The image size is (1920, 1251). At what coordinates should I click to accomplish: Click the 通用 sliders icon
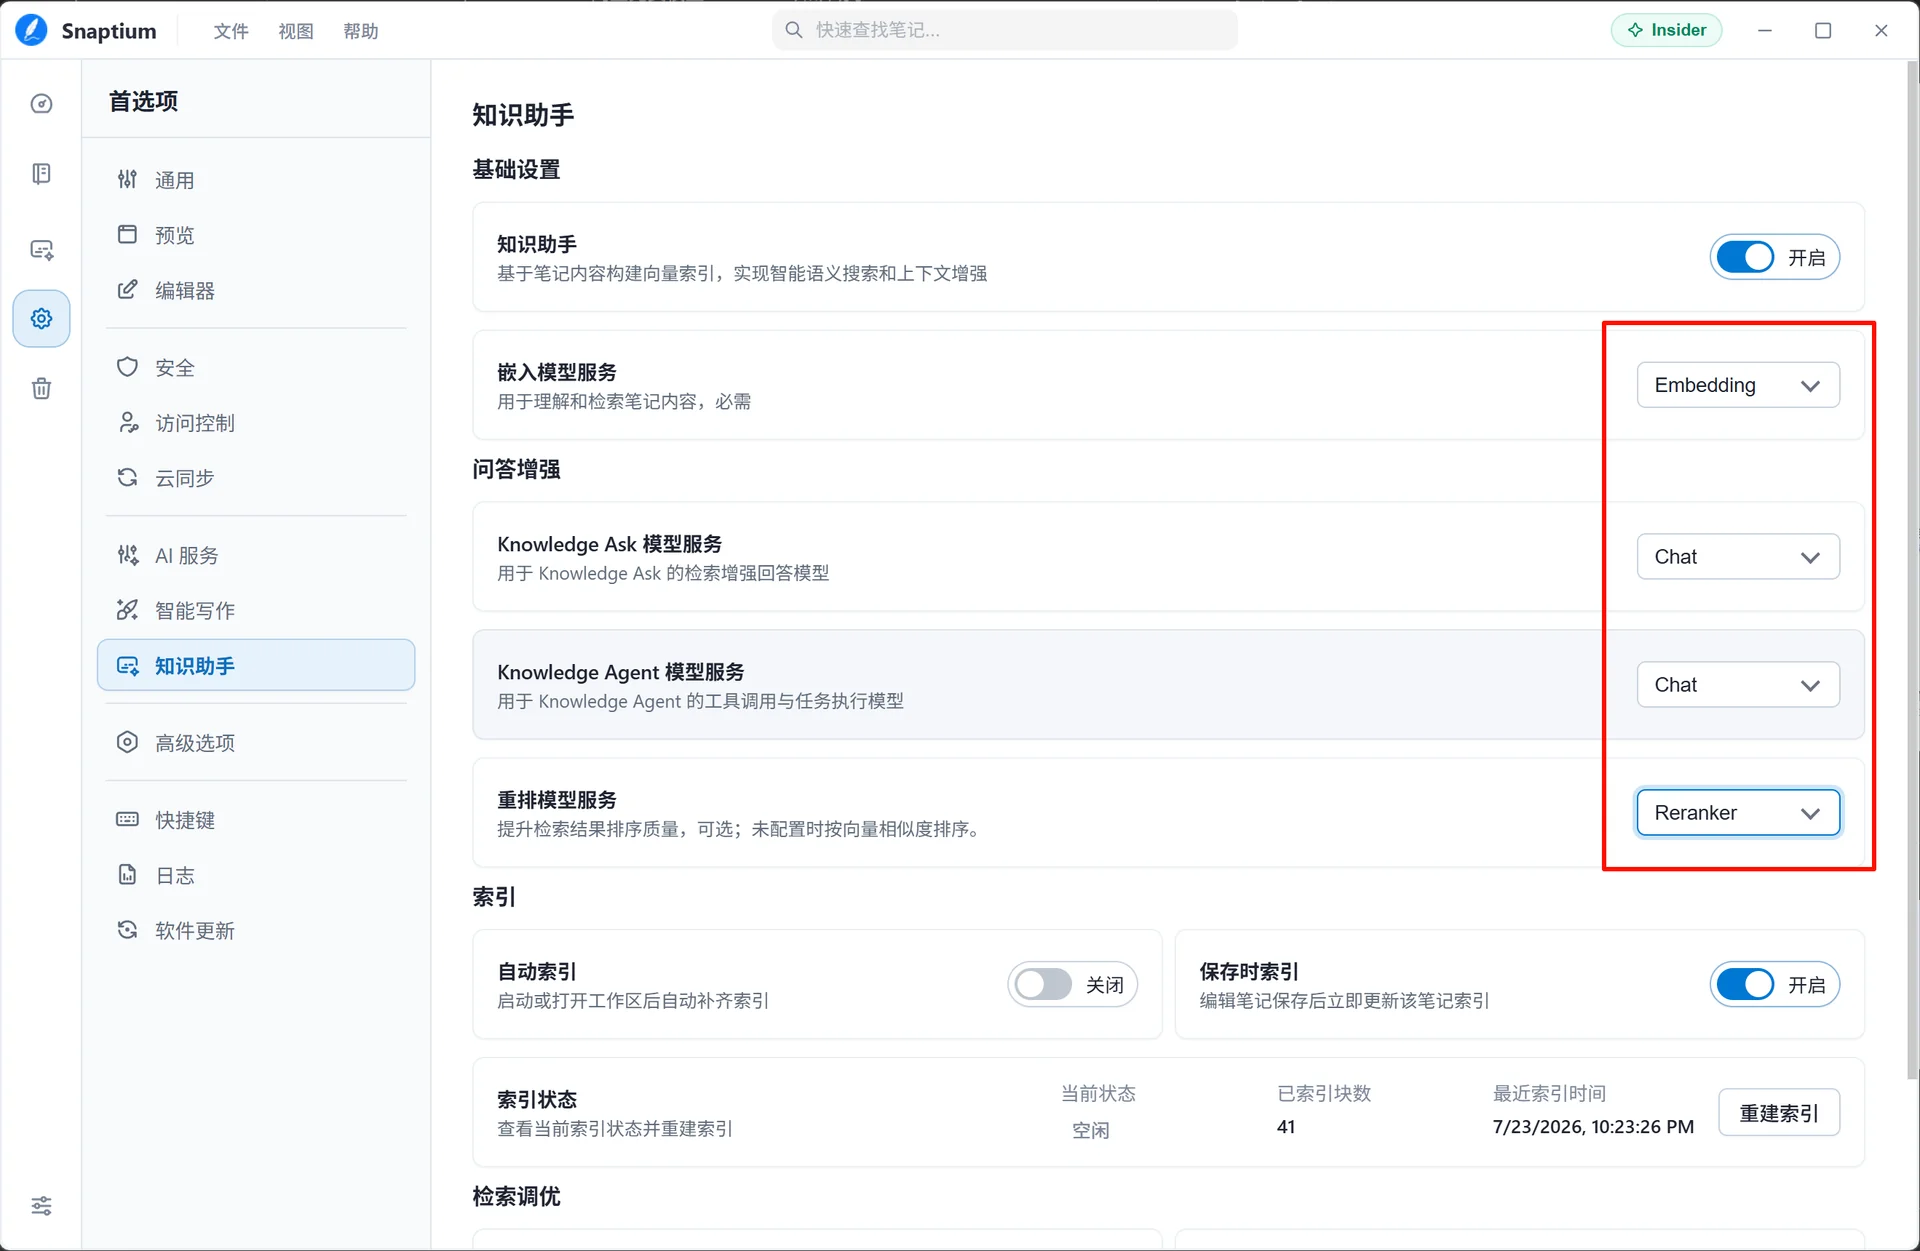[x=127, y=179]
